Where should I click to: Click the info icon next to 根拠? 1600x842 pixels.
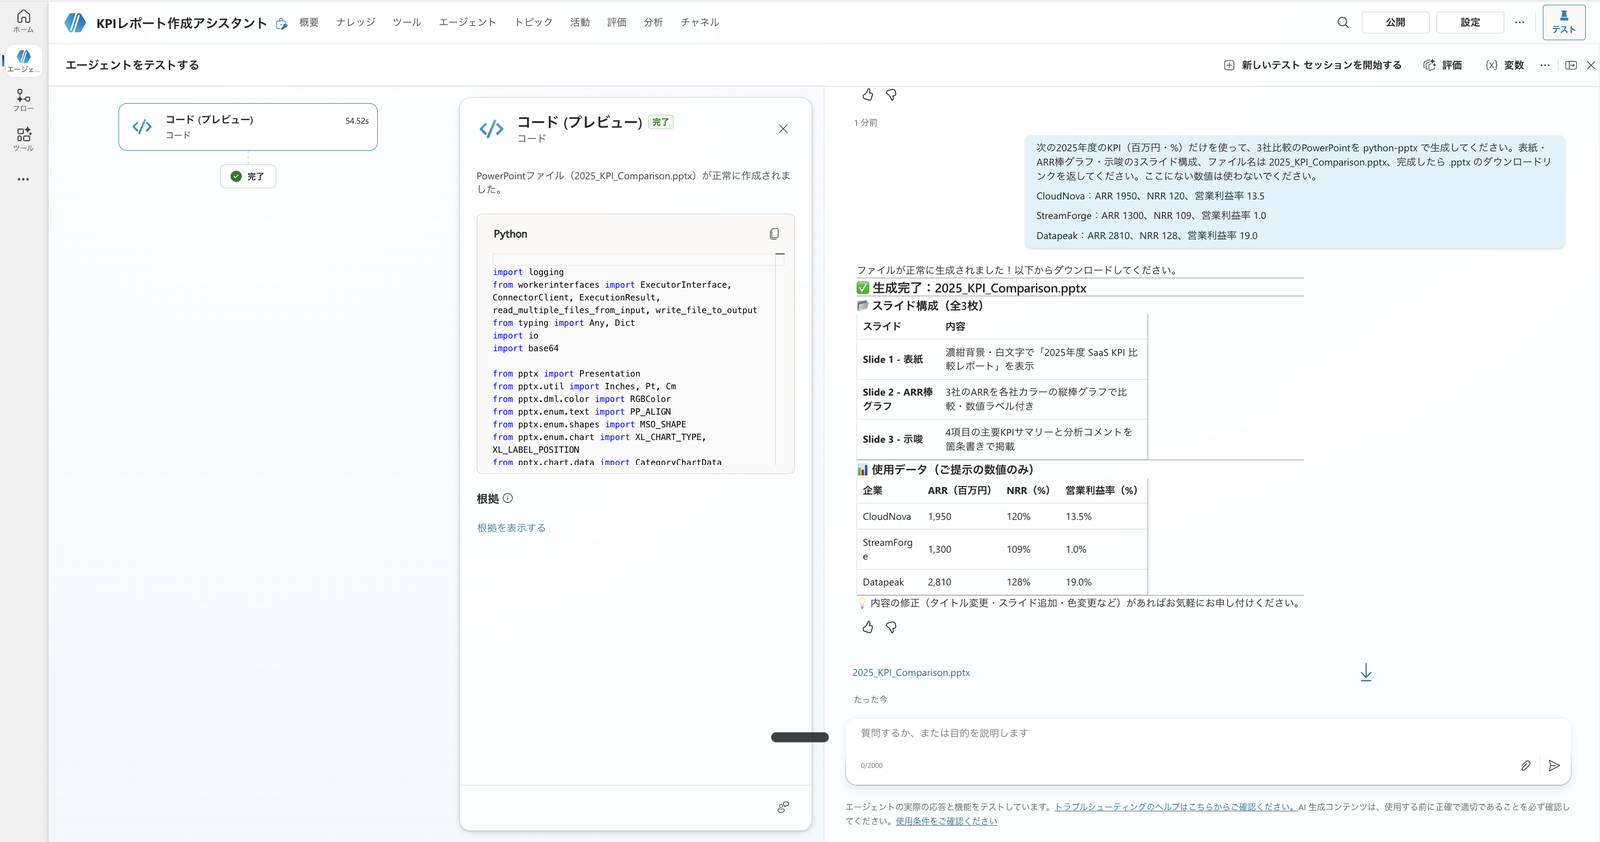click(508, 498)
